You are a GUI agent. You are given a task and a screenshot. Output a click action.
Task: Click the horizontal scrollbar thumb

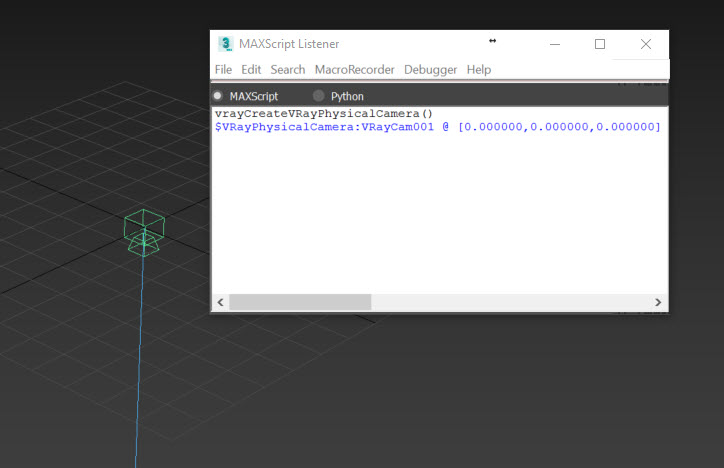[300, 302]
